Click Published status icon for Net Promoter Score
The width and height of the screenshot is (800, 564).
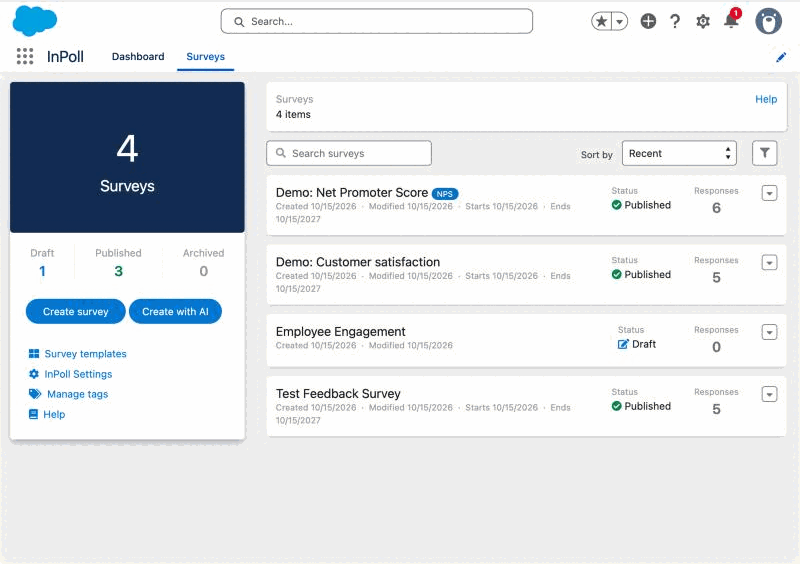(616, 205)
